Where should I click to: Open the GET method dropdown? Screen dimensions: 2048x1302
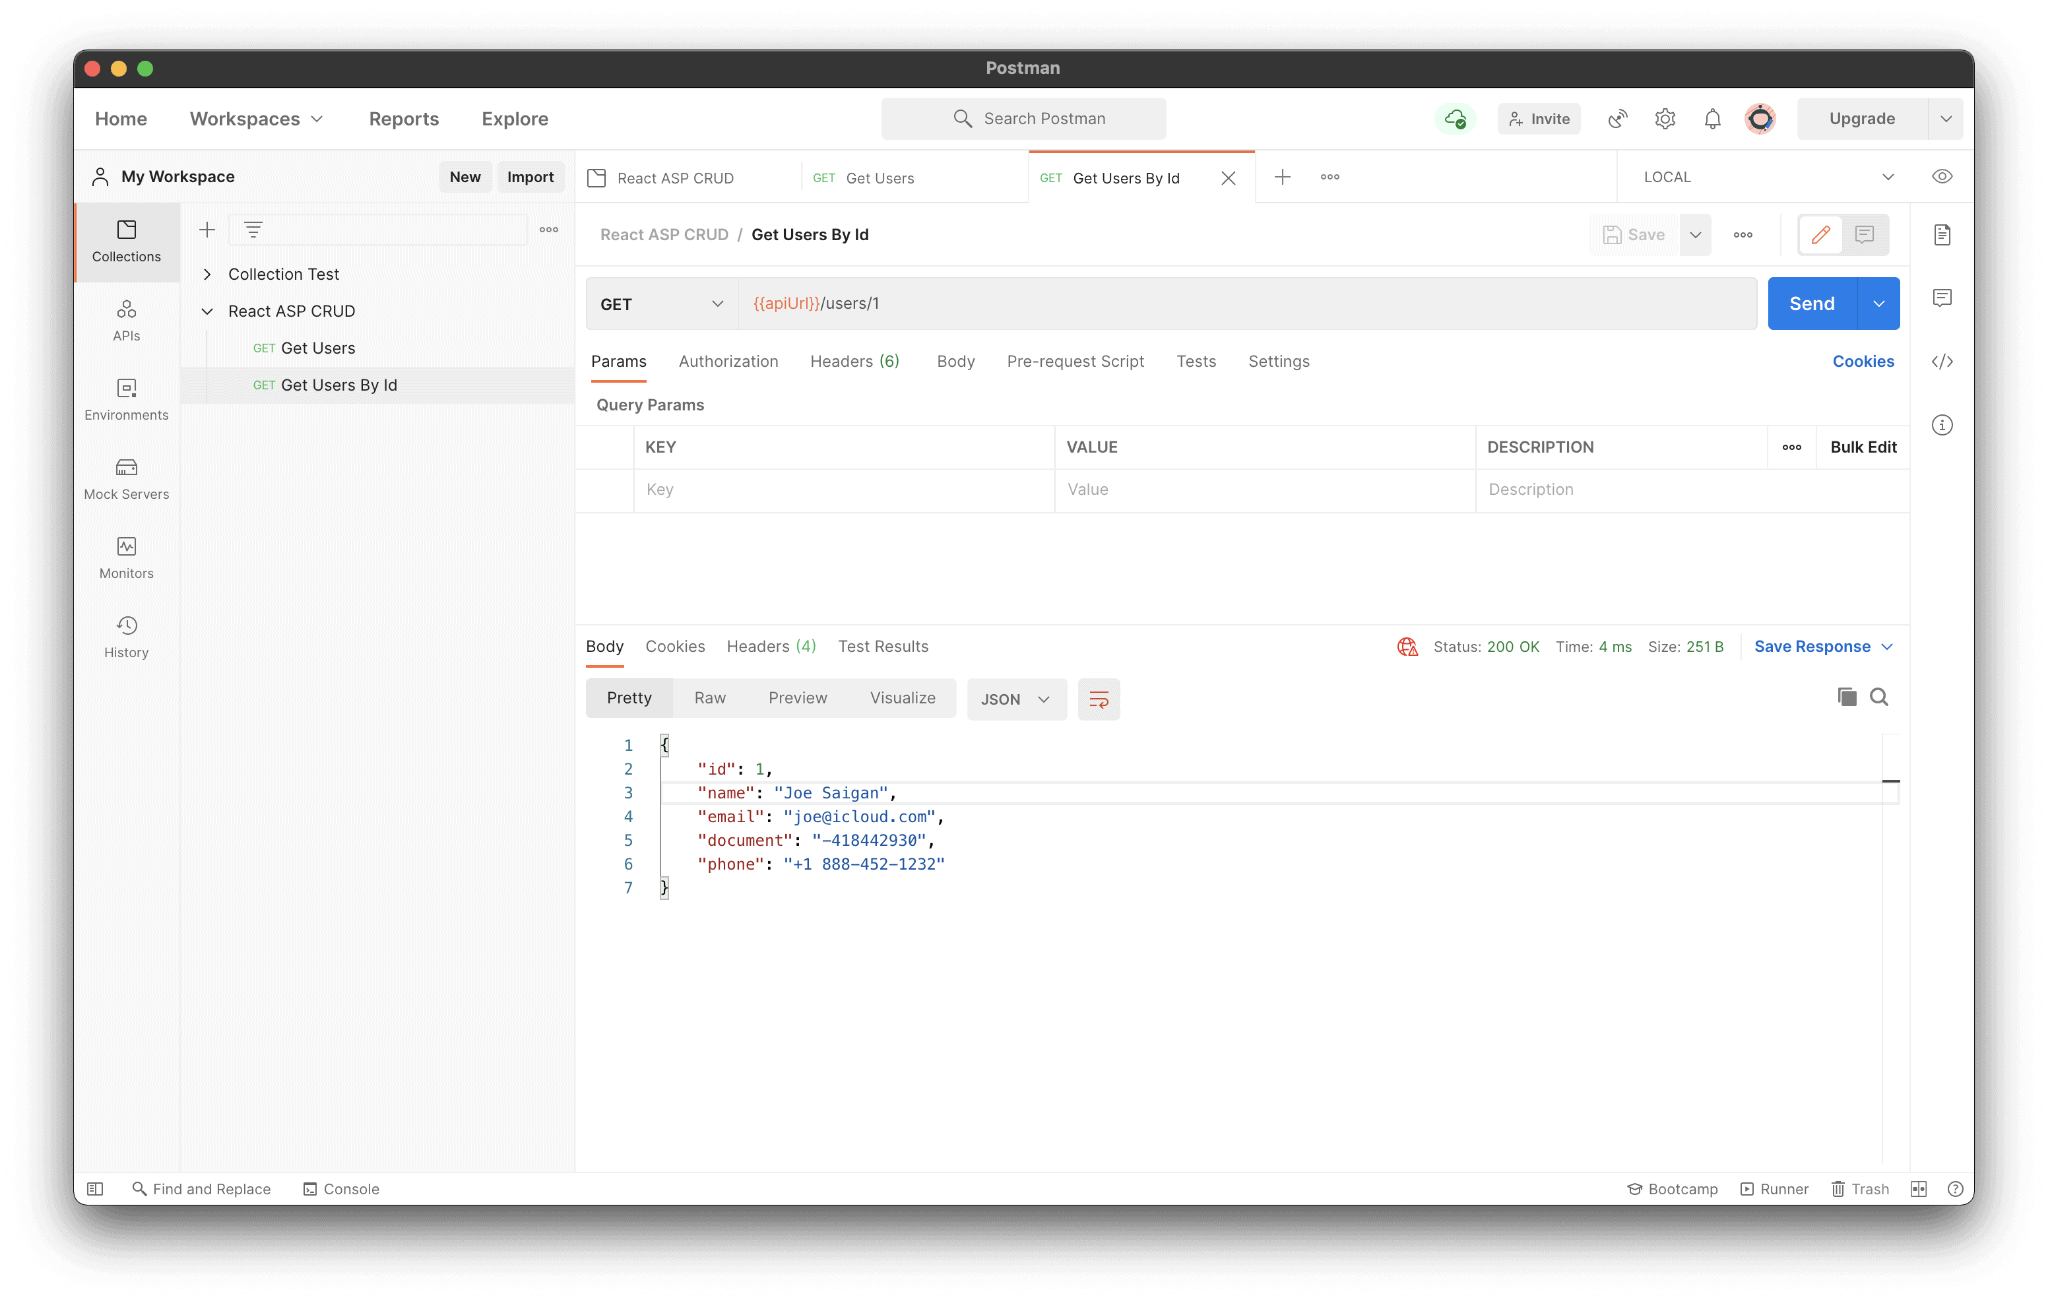(x=662, y=304)
